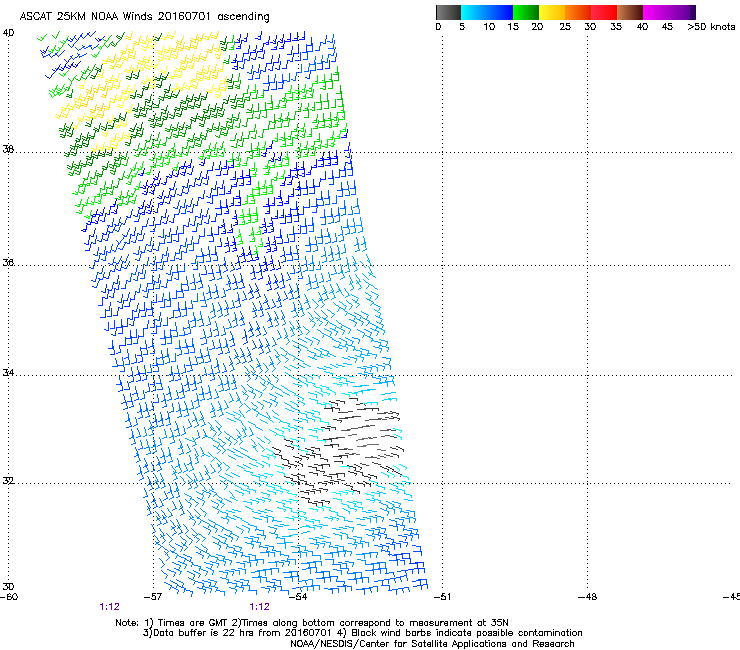Click the legend scale label '5'

pyautogui.click(x=462, y=27)
